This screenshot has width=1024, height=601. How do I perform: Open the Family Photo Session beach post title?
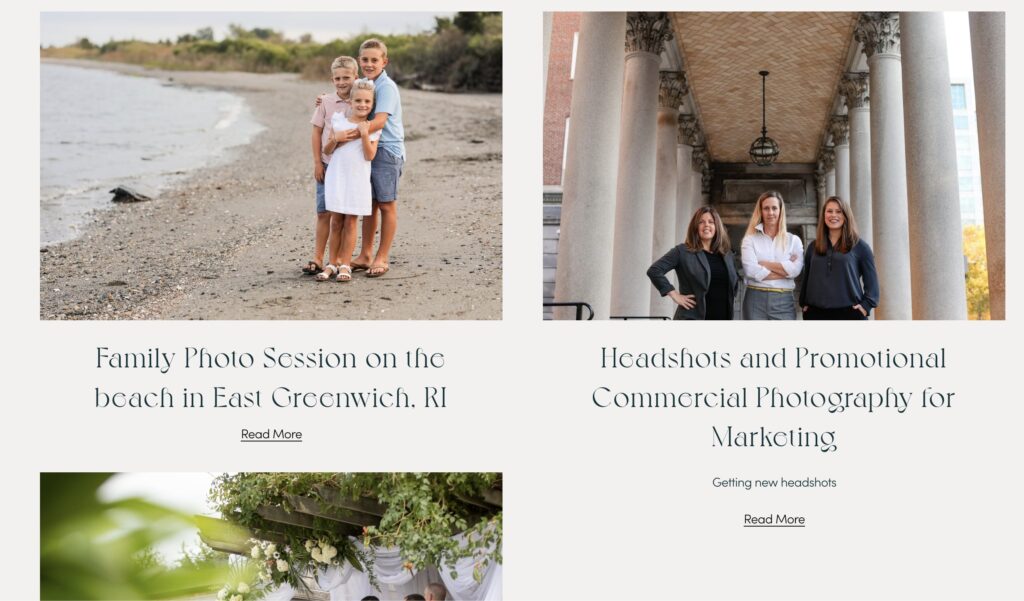[x=270, y=378]
